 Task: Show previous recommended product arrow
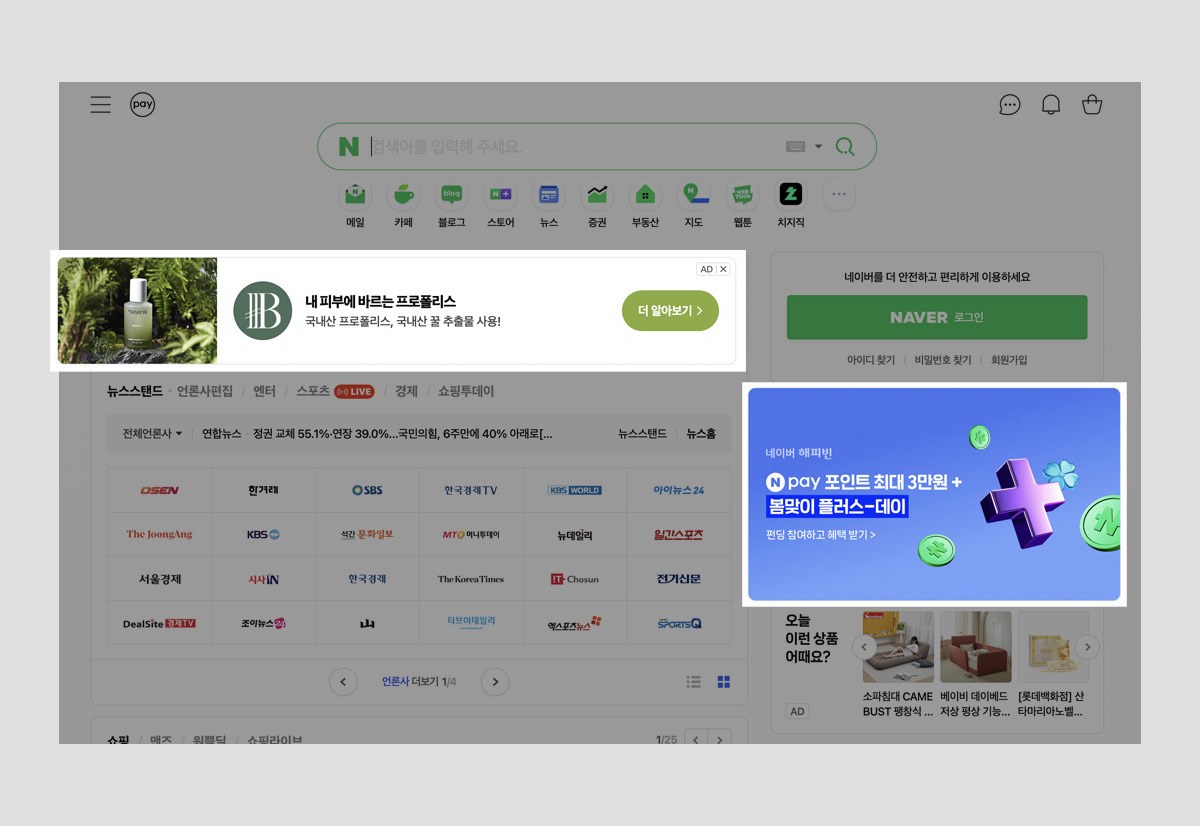[864, 647]
